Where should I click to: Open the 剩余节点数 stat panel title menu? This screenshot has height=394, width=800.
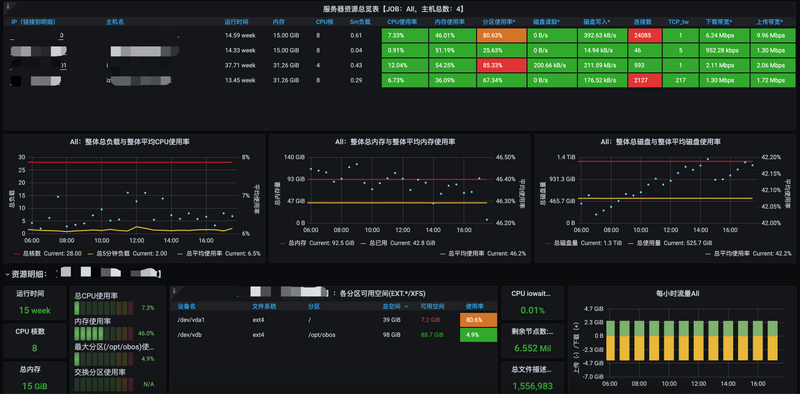(532, 331)
